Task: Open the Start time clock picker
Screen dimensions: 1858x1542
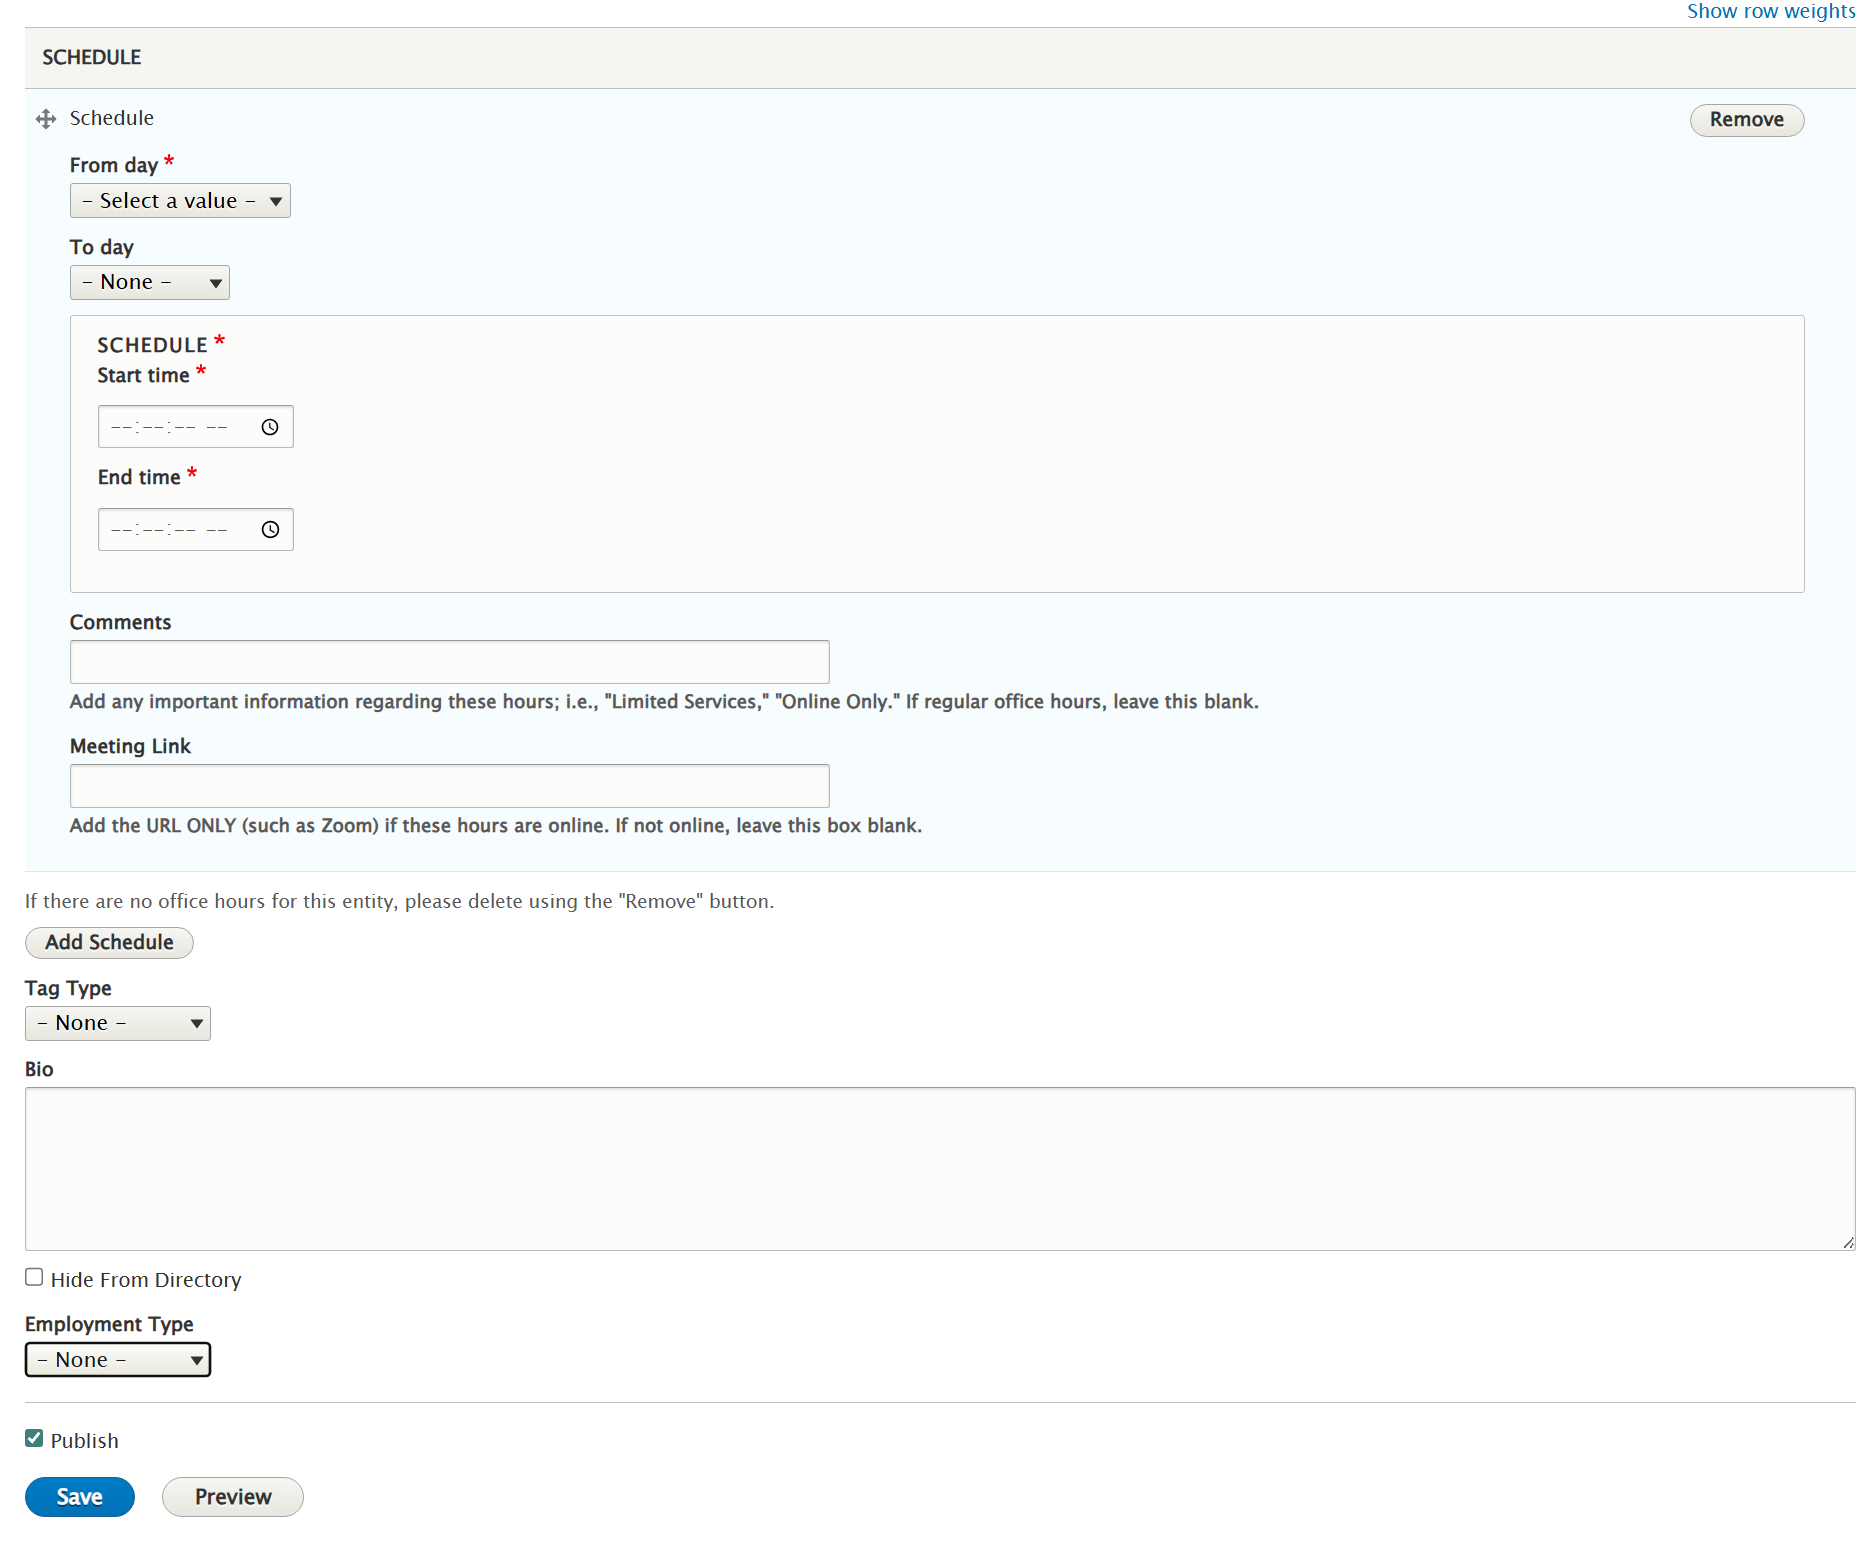Action: pyautogui.click(x=269, y=428)
